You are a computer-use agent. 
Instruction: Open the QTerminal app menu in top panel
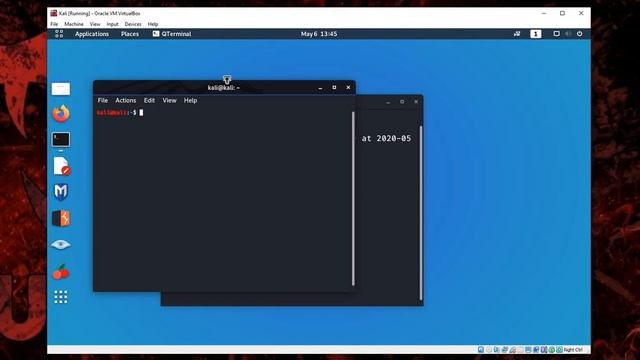[x=172, y=34]
